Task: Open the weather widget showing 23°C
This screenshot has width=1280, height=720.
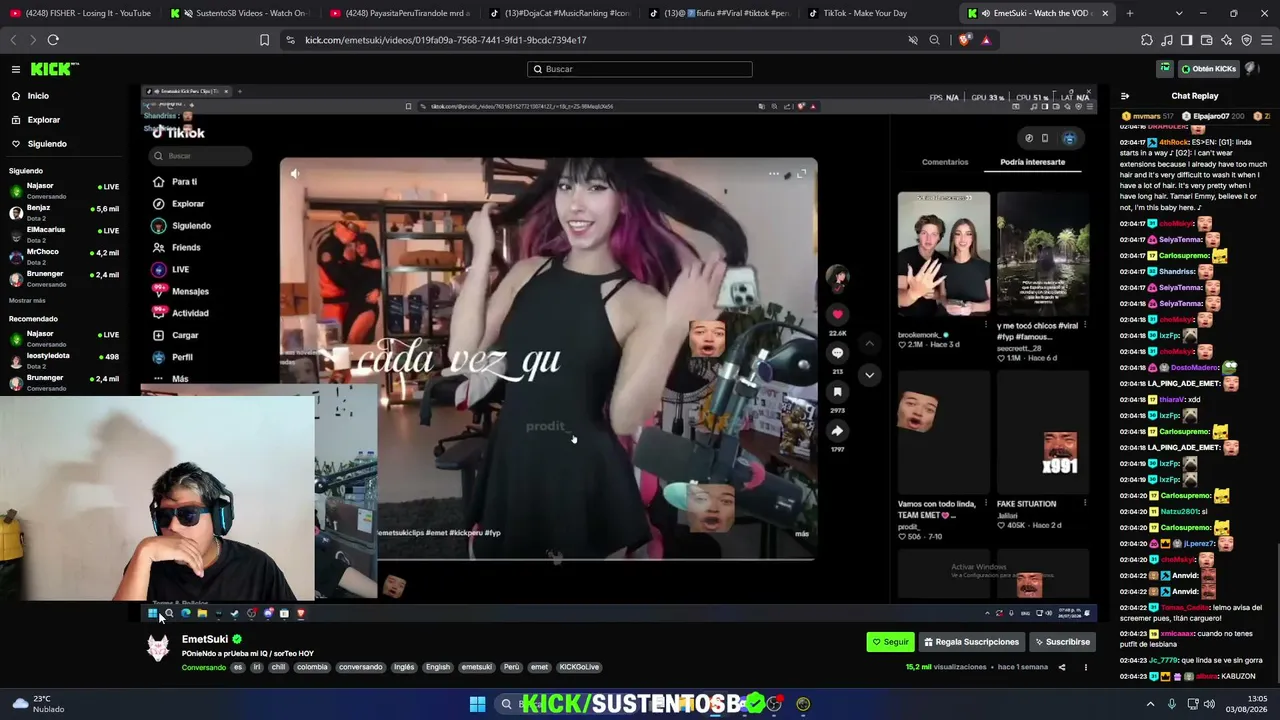Action: (36, 704)
